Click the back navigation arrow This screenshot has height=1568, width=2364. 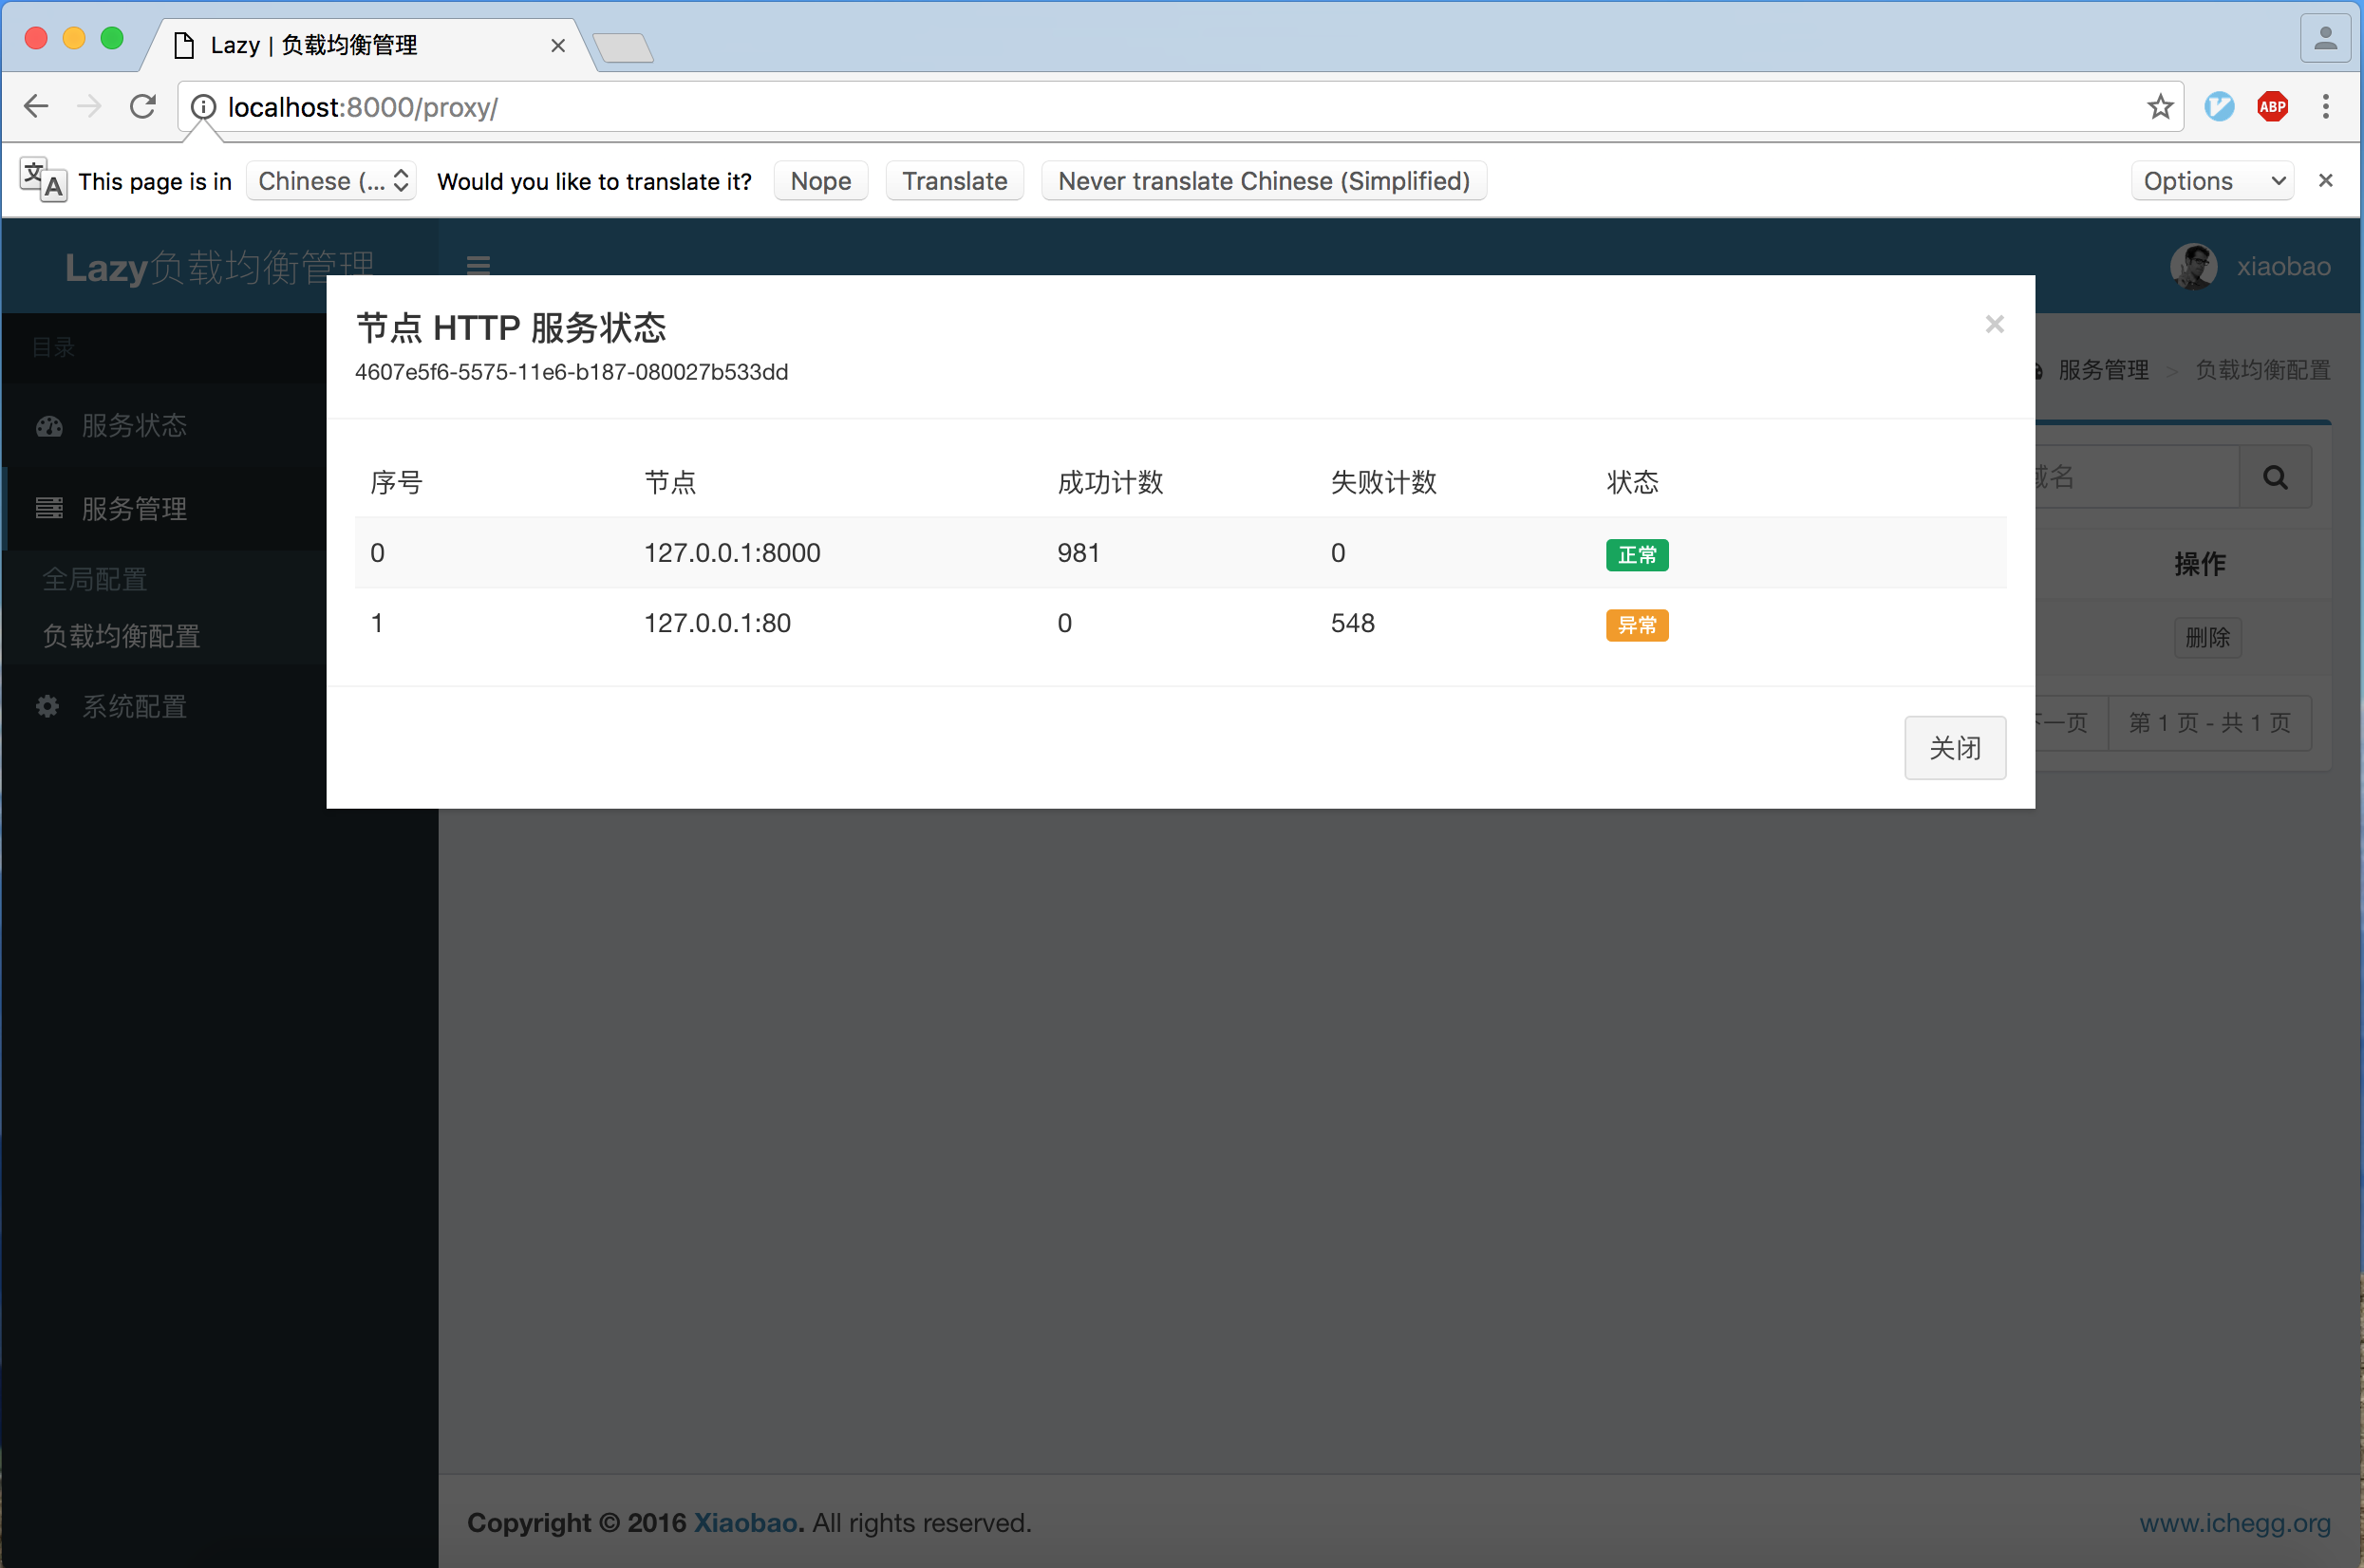pyautogui.click(x=36, y=106)
